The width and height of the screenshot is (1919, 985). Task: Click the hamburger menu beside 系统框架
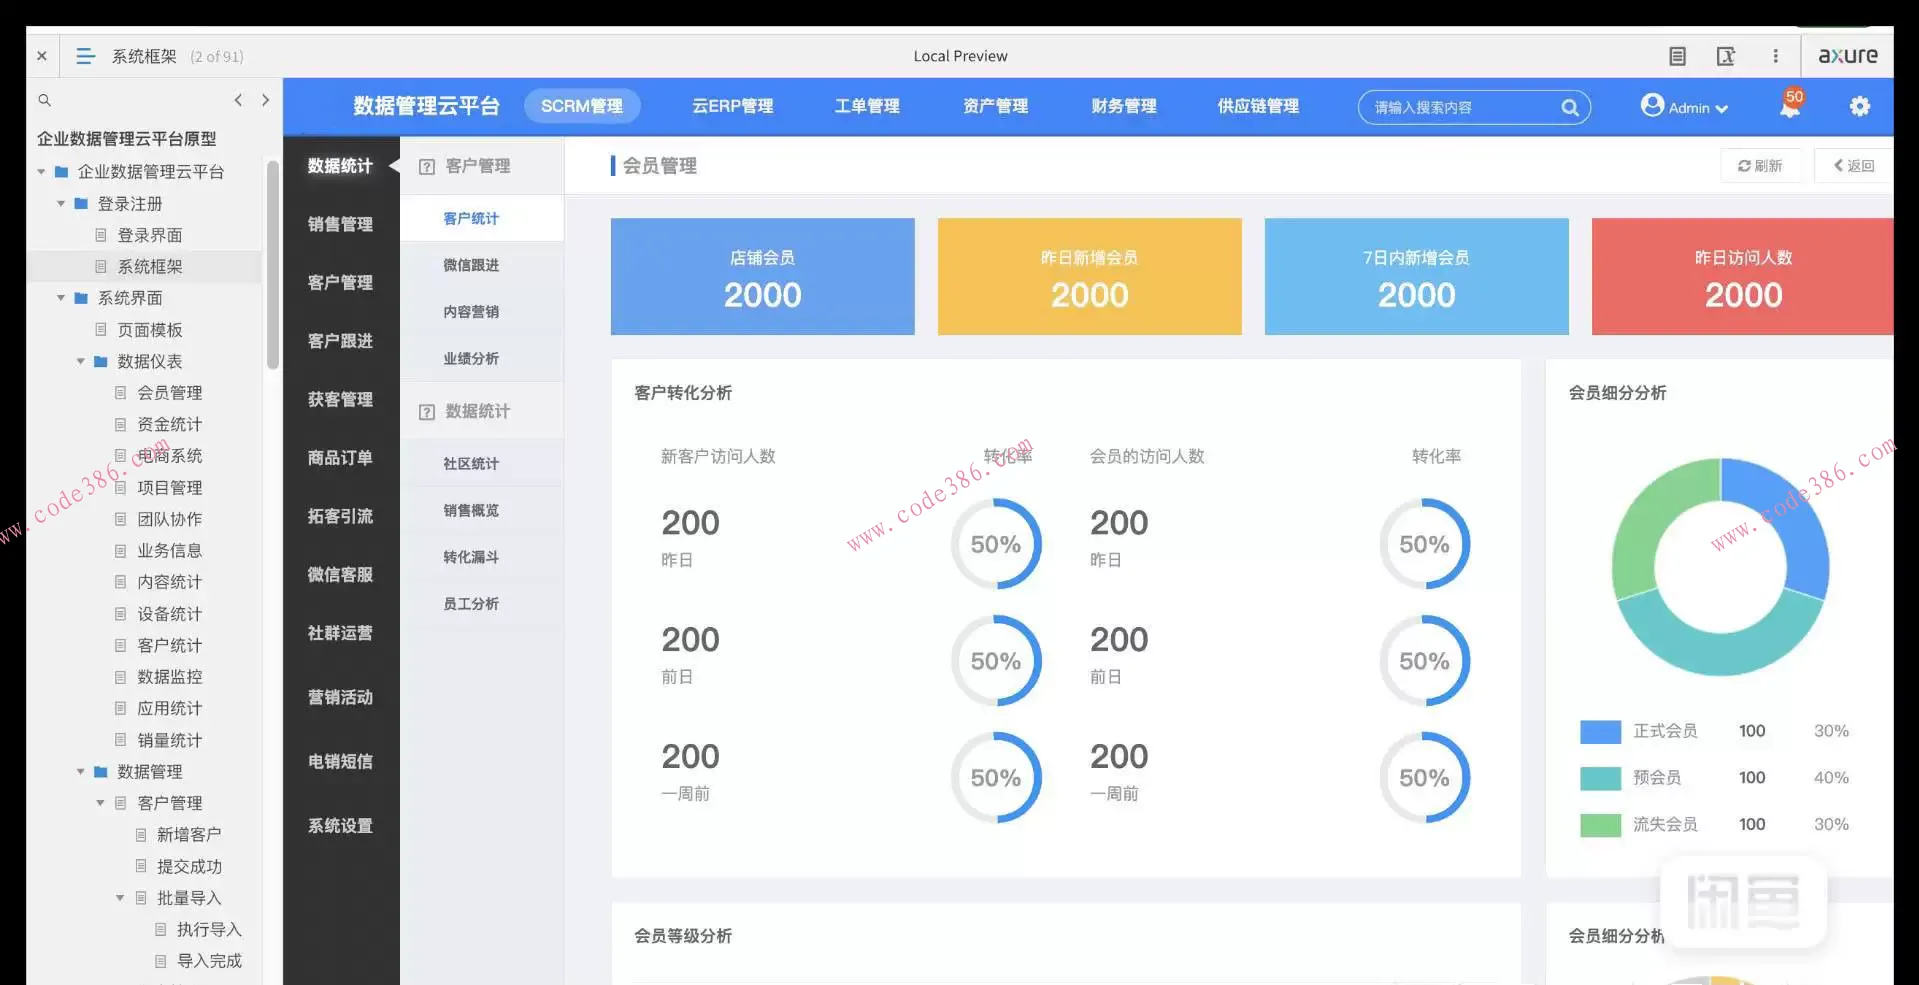click(85, 56)
